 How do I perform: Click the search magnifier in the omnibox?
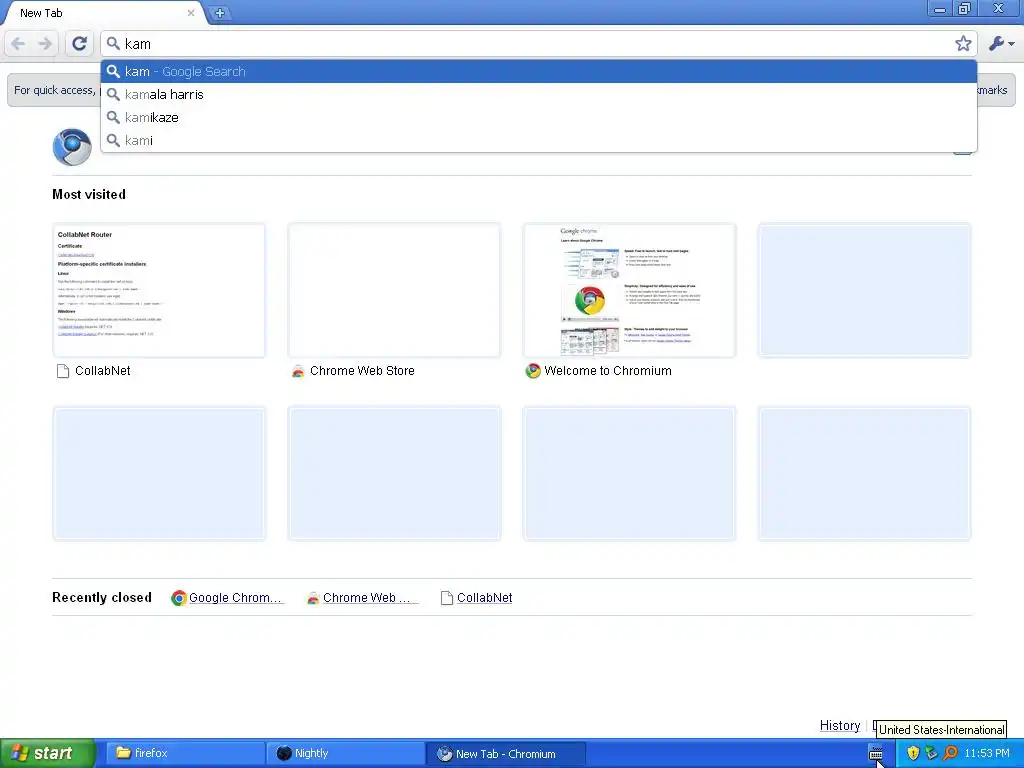point(113,43)
